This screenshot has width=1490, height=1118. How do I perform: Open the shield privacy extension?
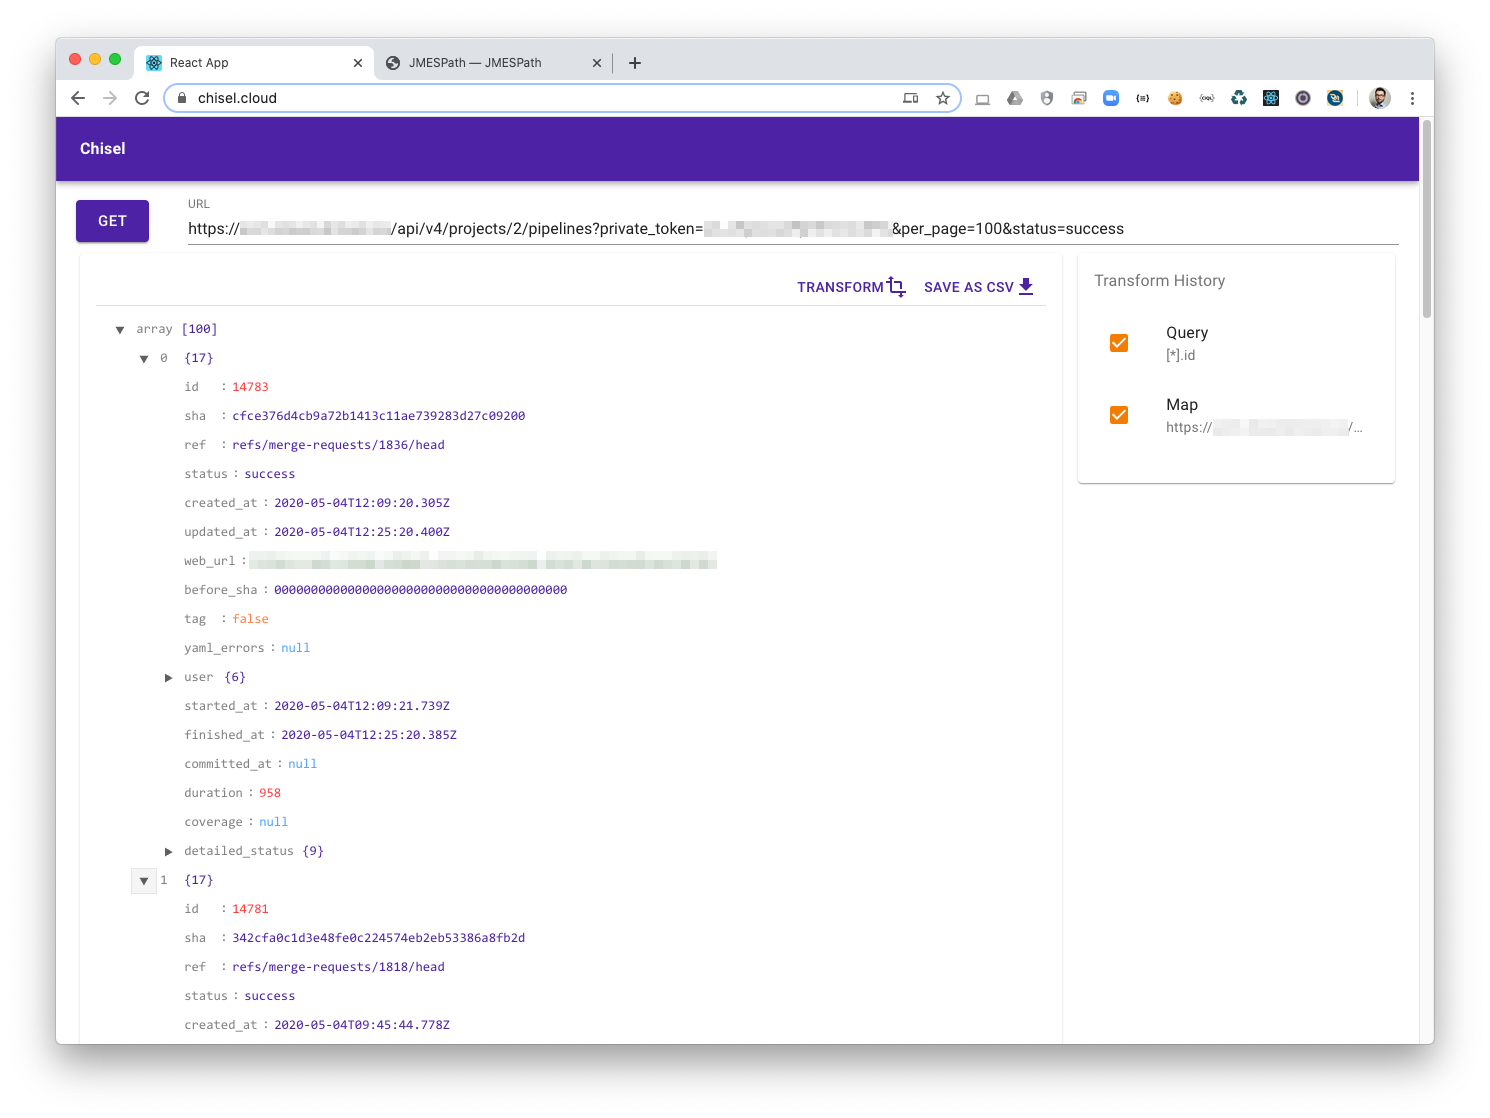(1047, 98)
